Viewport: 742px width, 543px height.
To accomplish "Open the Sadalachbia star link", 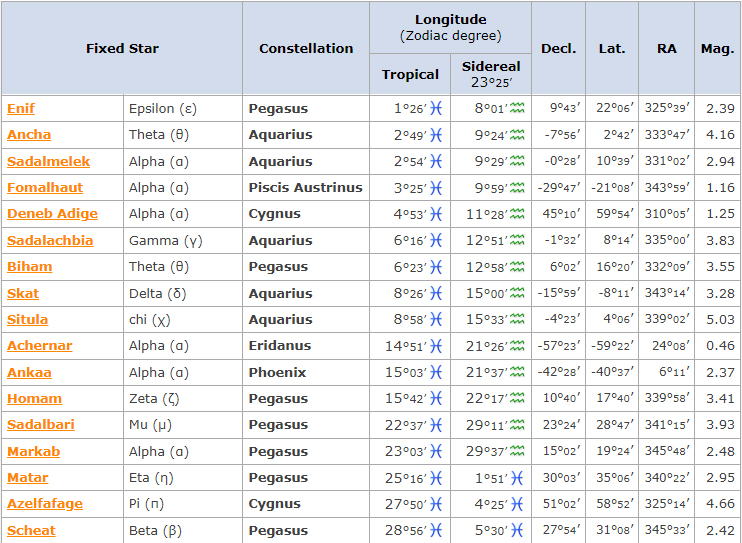I will [x=50, y=241].
